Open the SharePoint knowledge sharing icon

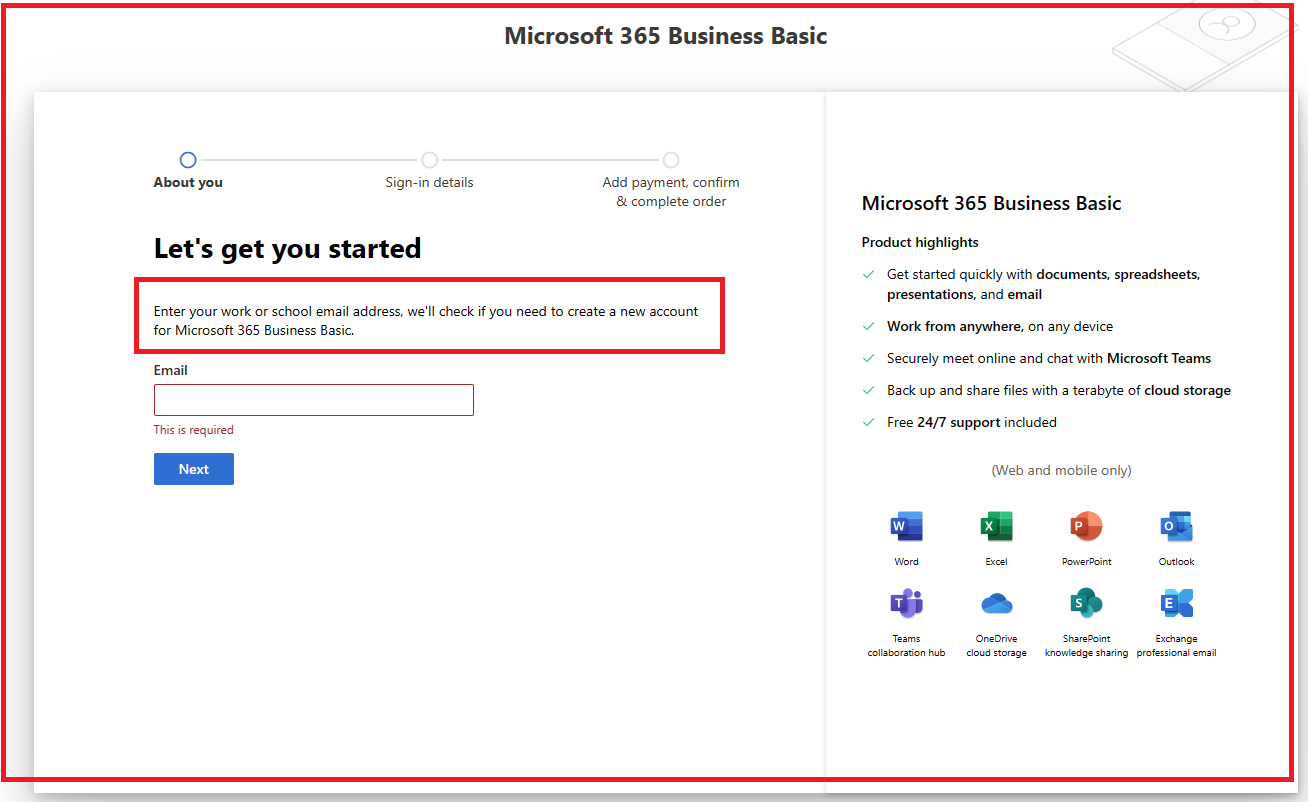pyautogui.click(x=1086, y=602)
